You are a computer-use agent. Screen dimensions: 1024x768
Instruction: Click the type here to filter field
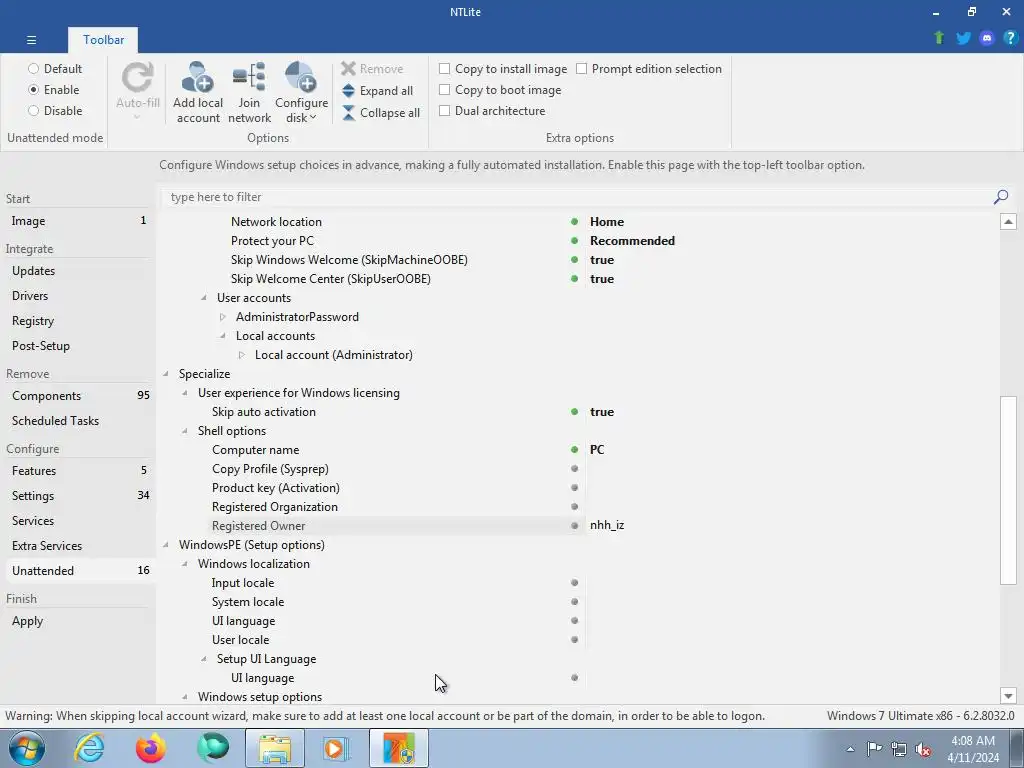pos(577,197)
